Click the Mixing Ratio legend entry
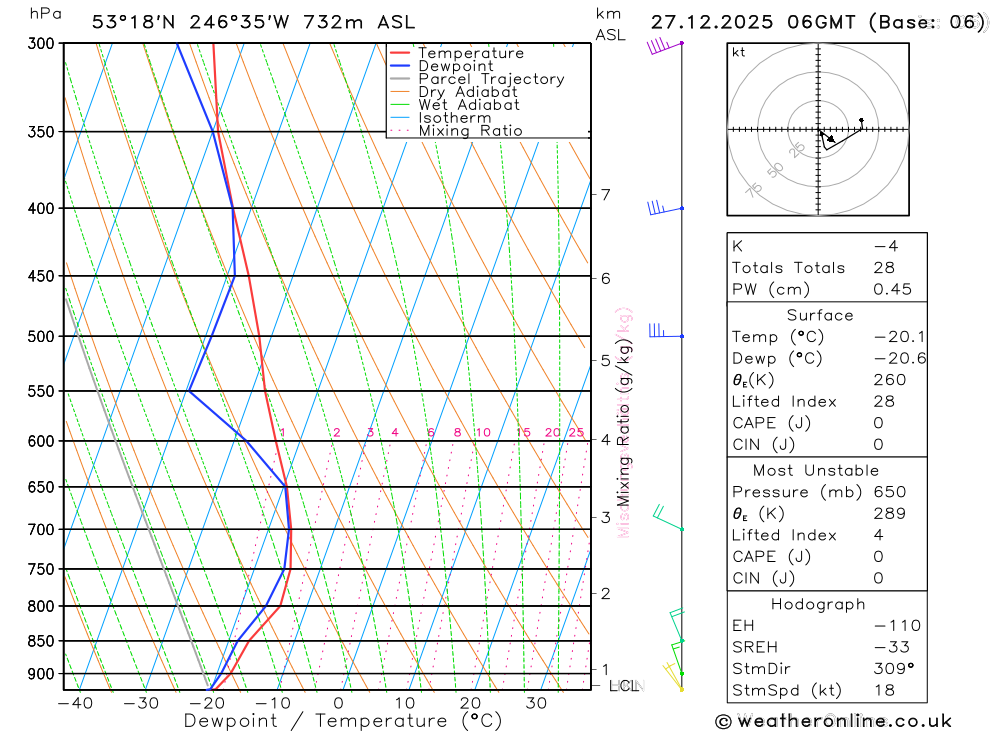The height and width of the screenshot is (733, 1000). [x=455, y=131]
